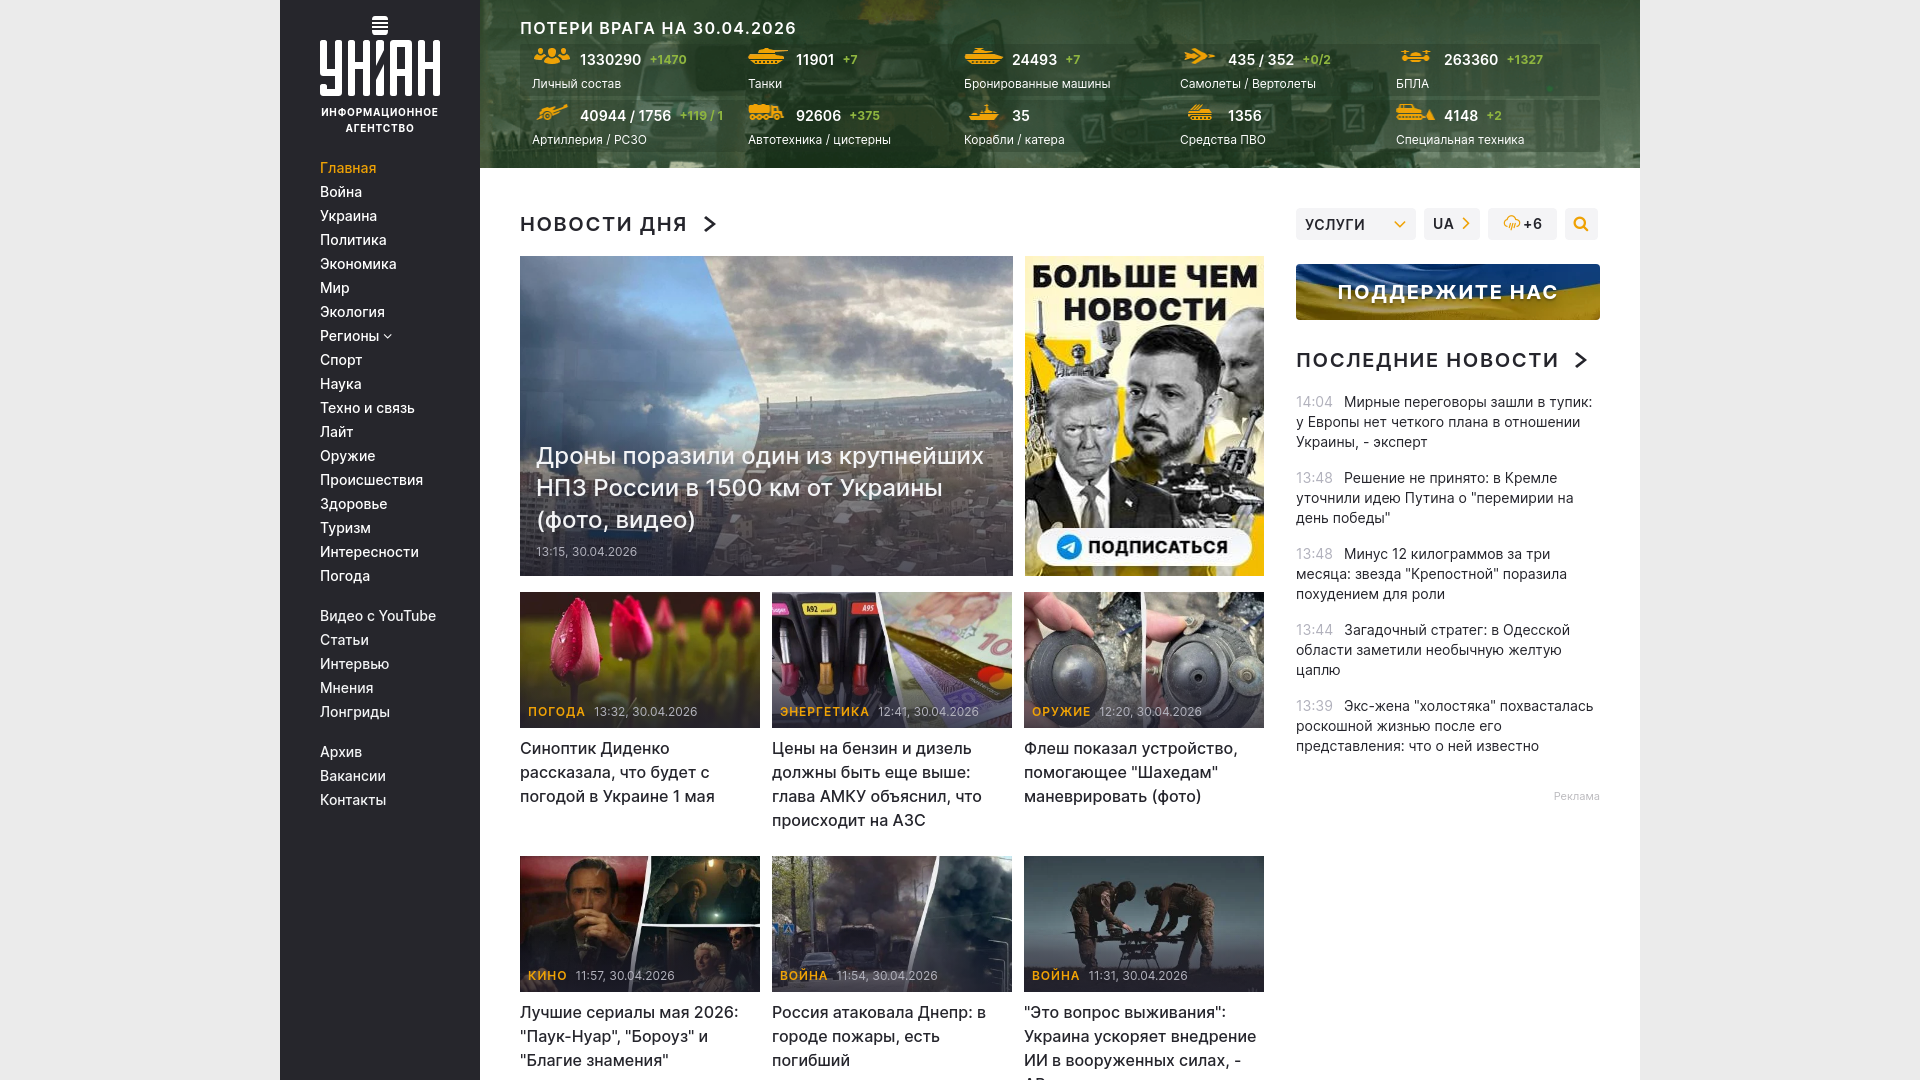The image size is (1920, 1080).
Task: Open the Происшествия section
Action: (371, 480)
